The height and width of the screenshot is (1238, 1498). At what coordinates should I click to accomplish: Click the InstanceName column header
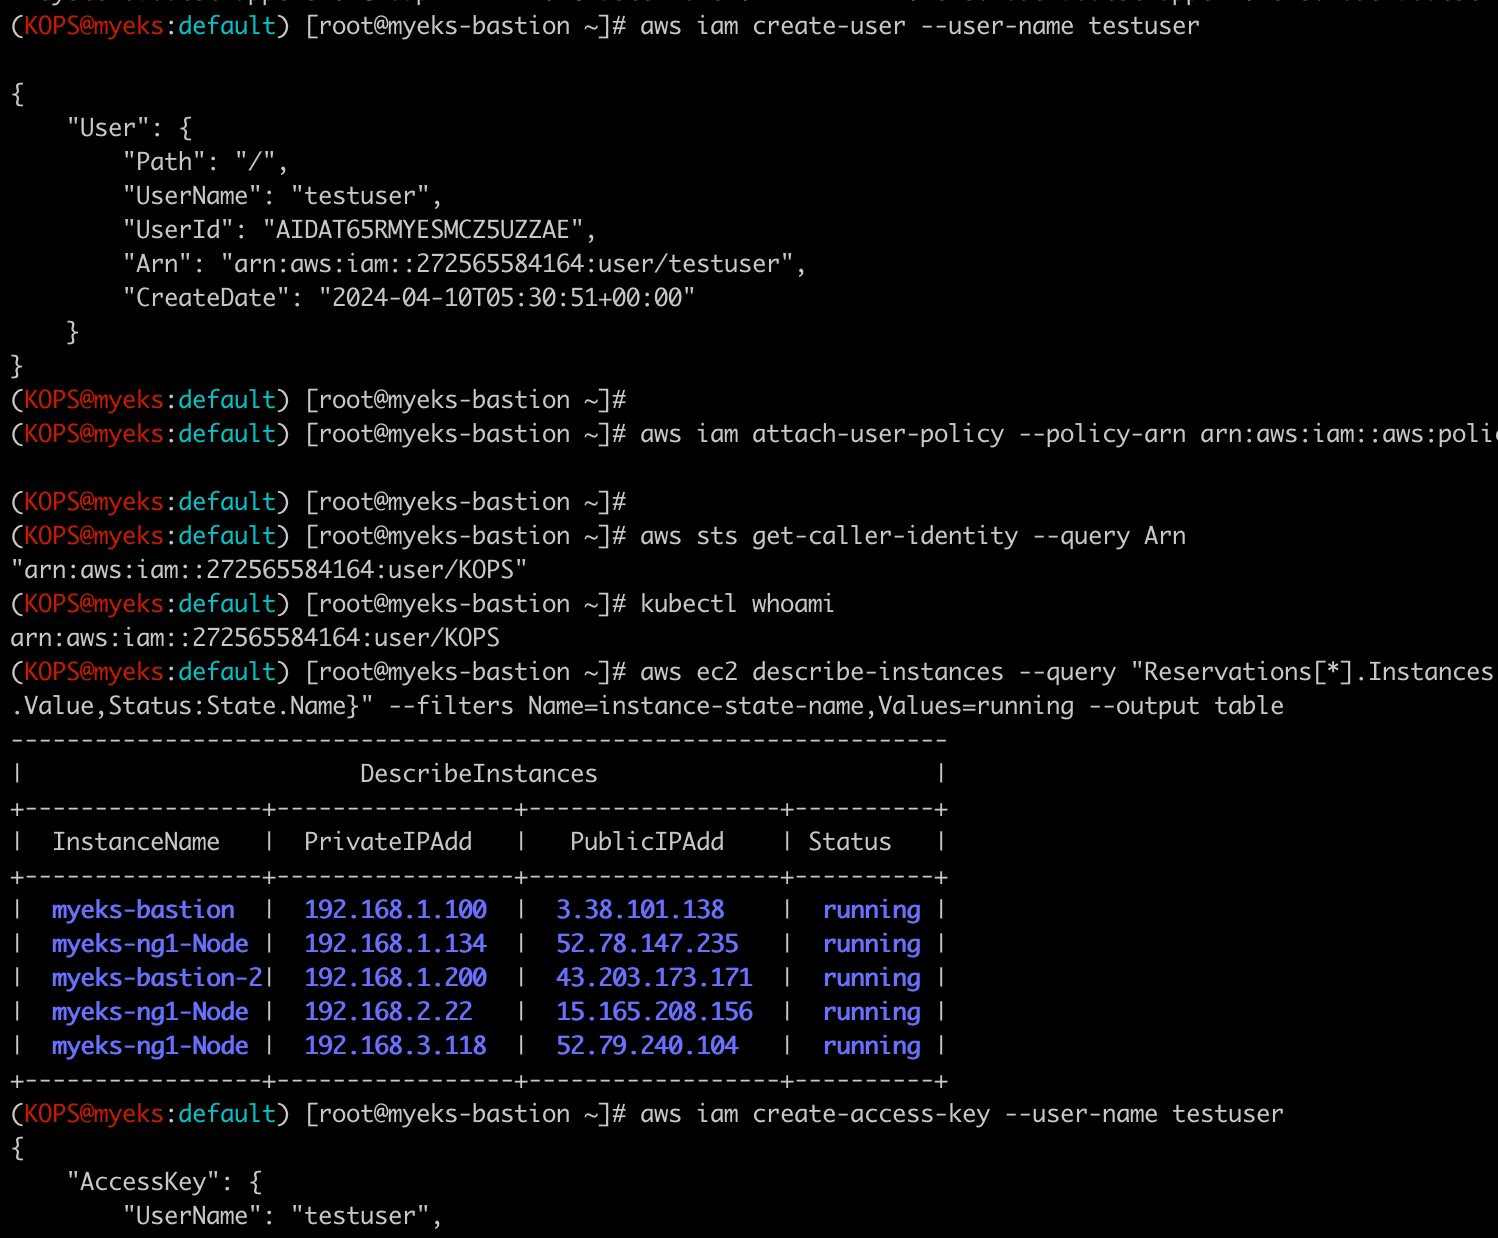pyautogui.click(x=136, y=842)
